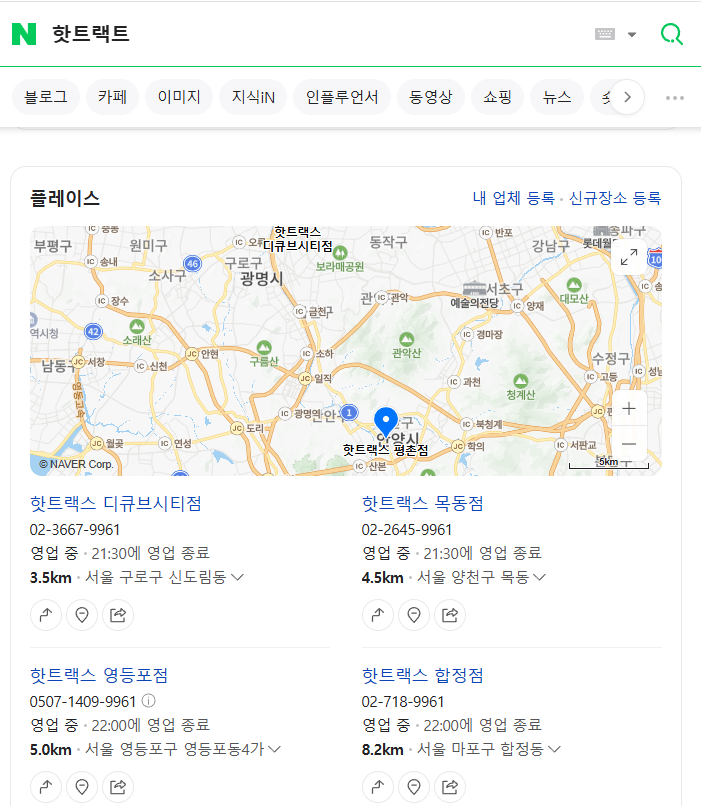Share the 영등포점 listing
701x806 pixels.
[x=118, y=786]
